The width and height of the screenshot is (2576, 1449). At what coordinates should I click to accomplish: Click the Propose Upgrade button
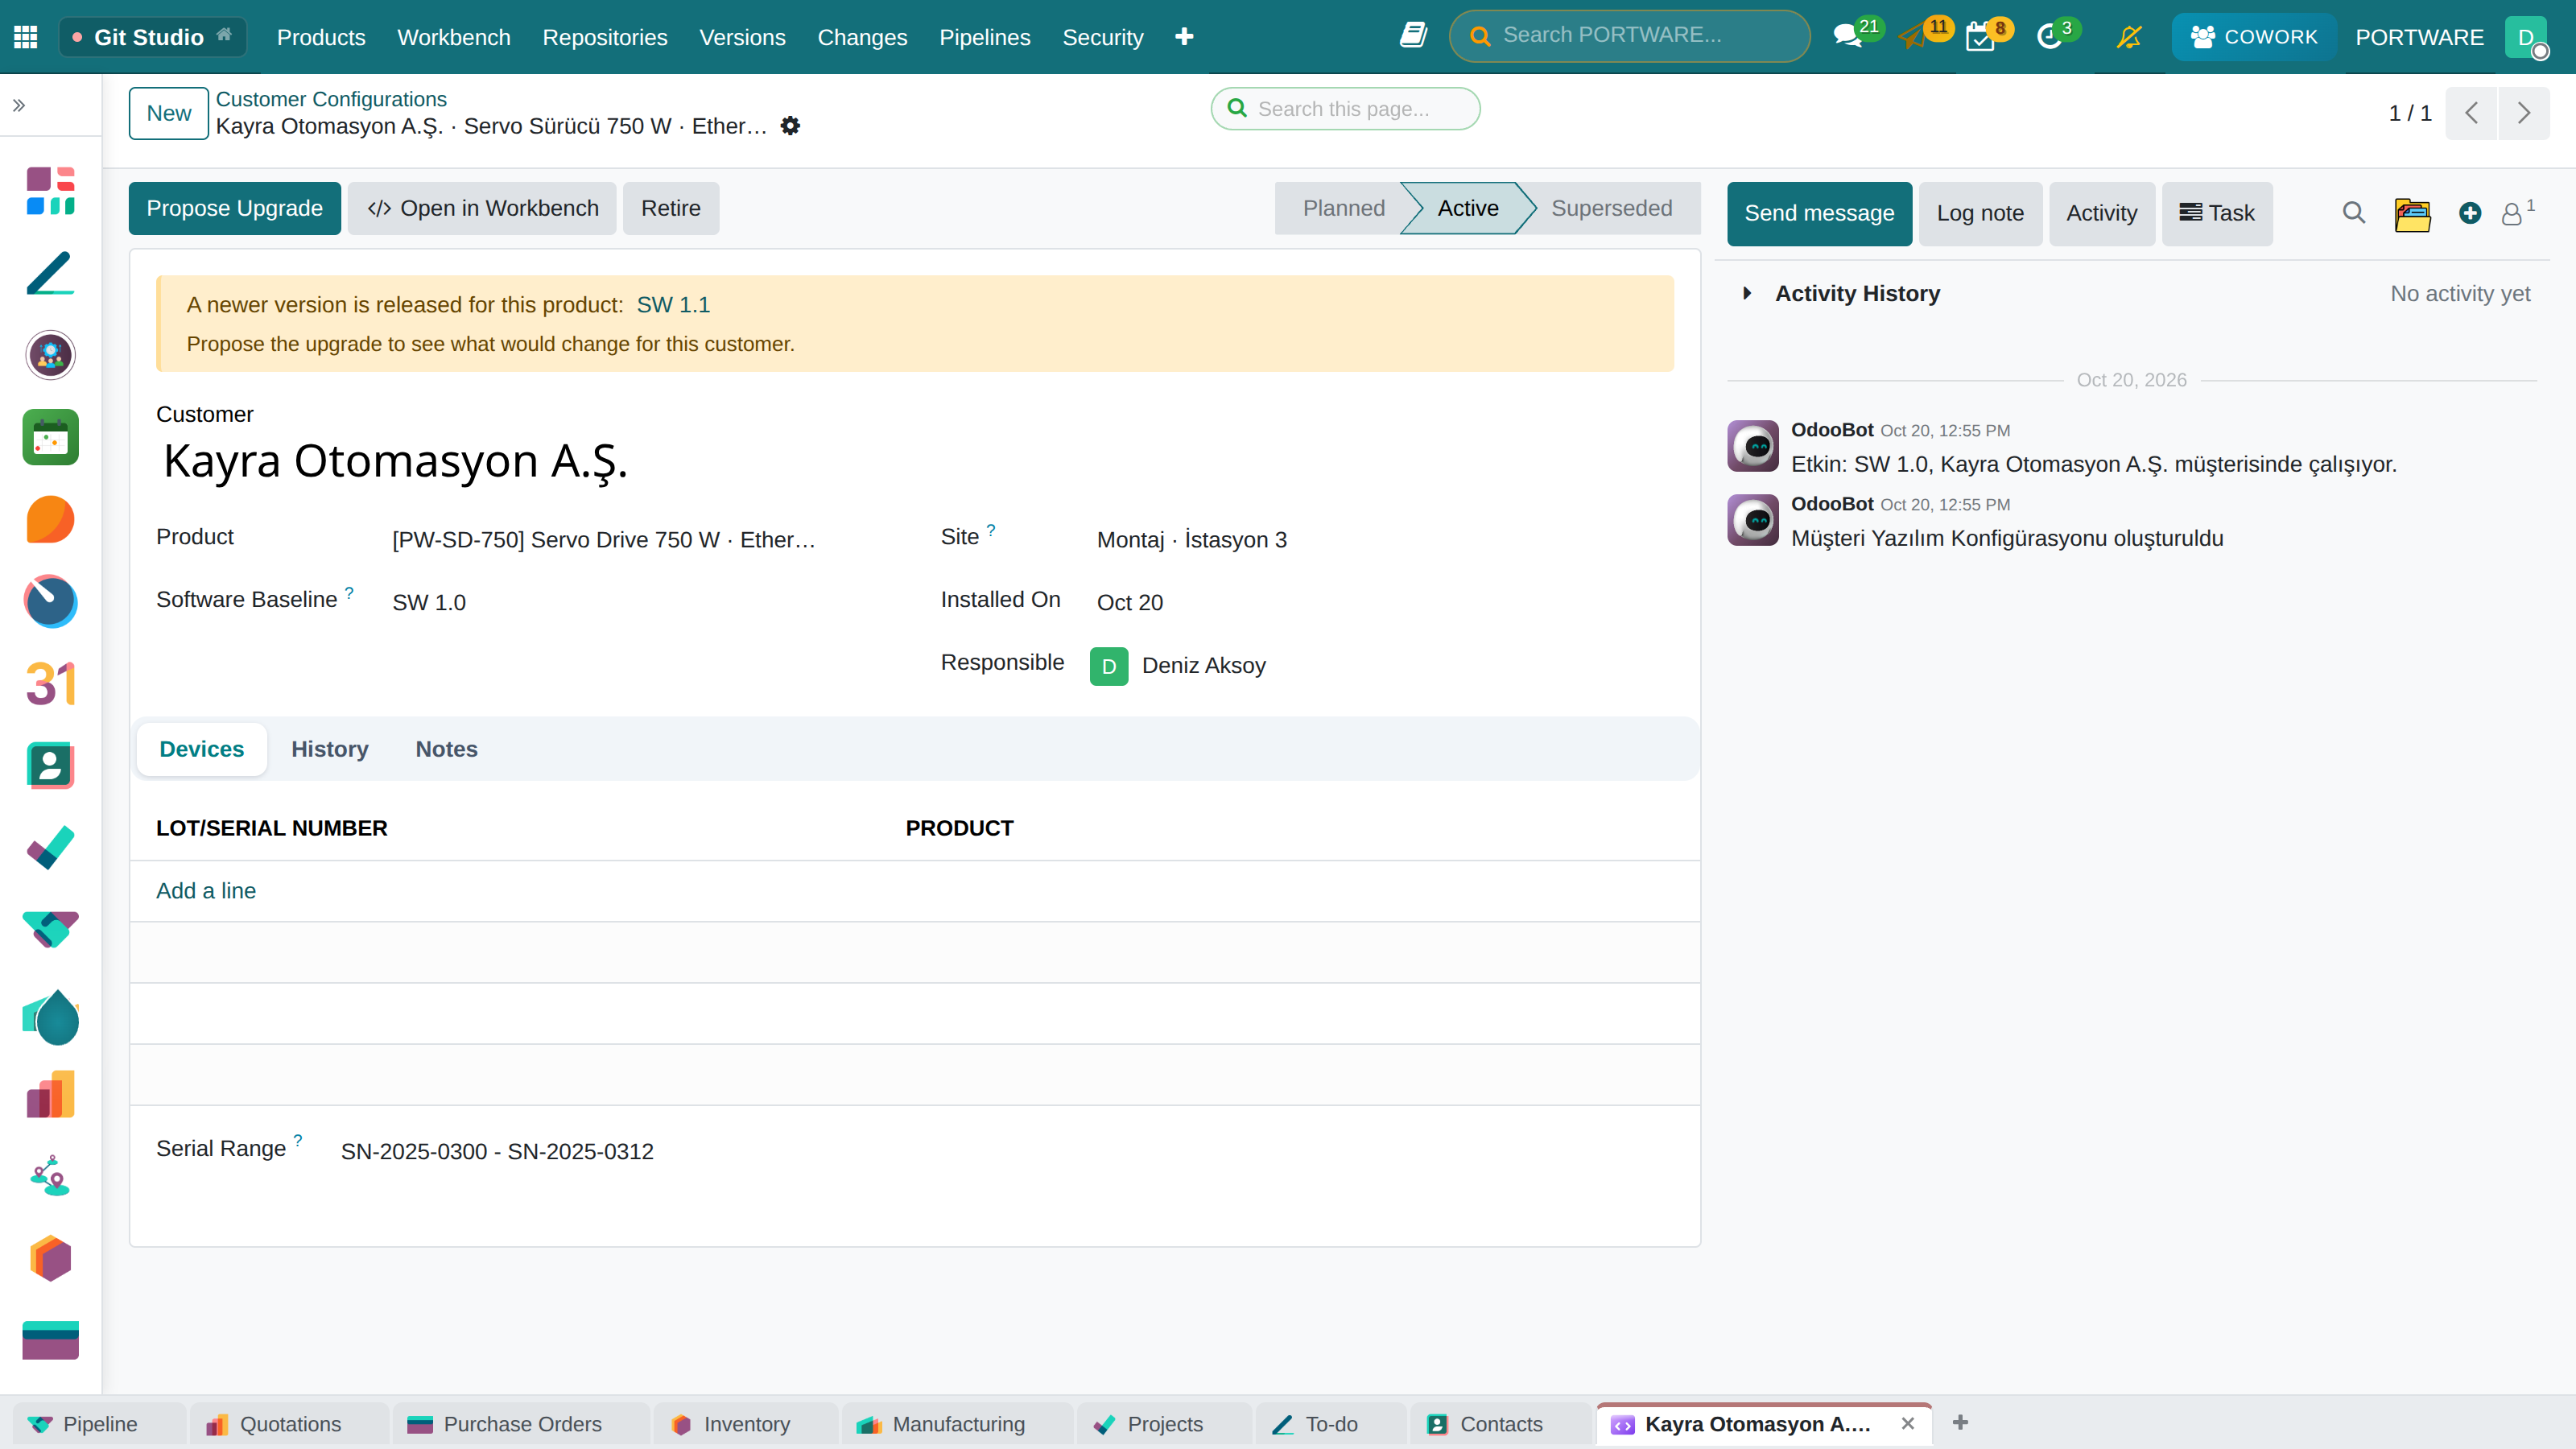tap(234, 208)
